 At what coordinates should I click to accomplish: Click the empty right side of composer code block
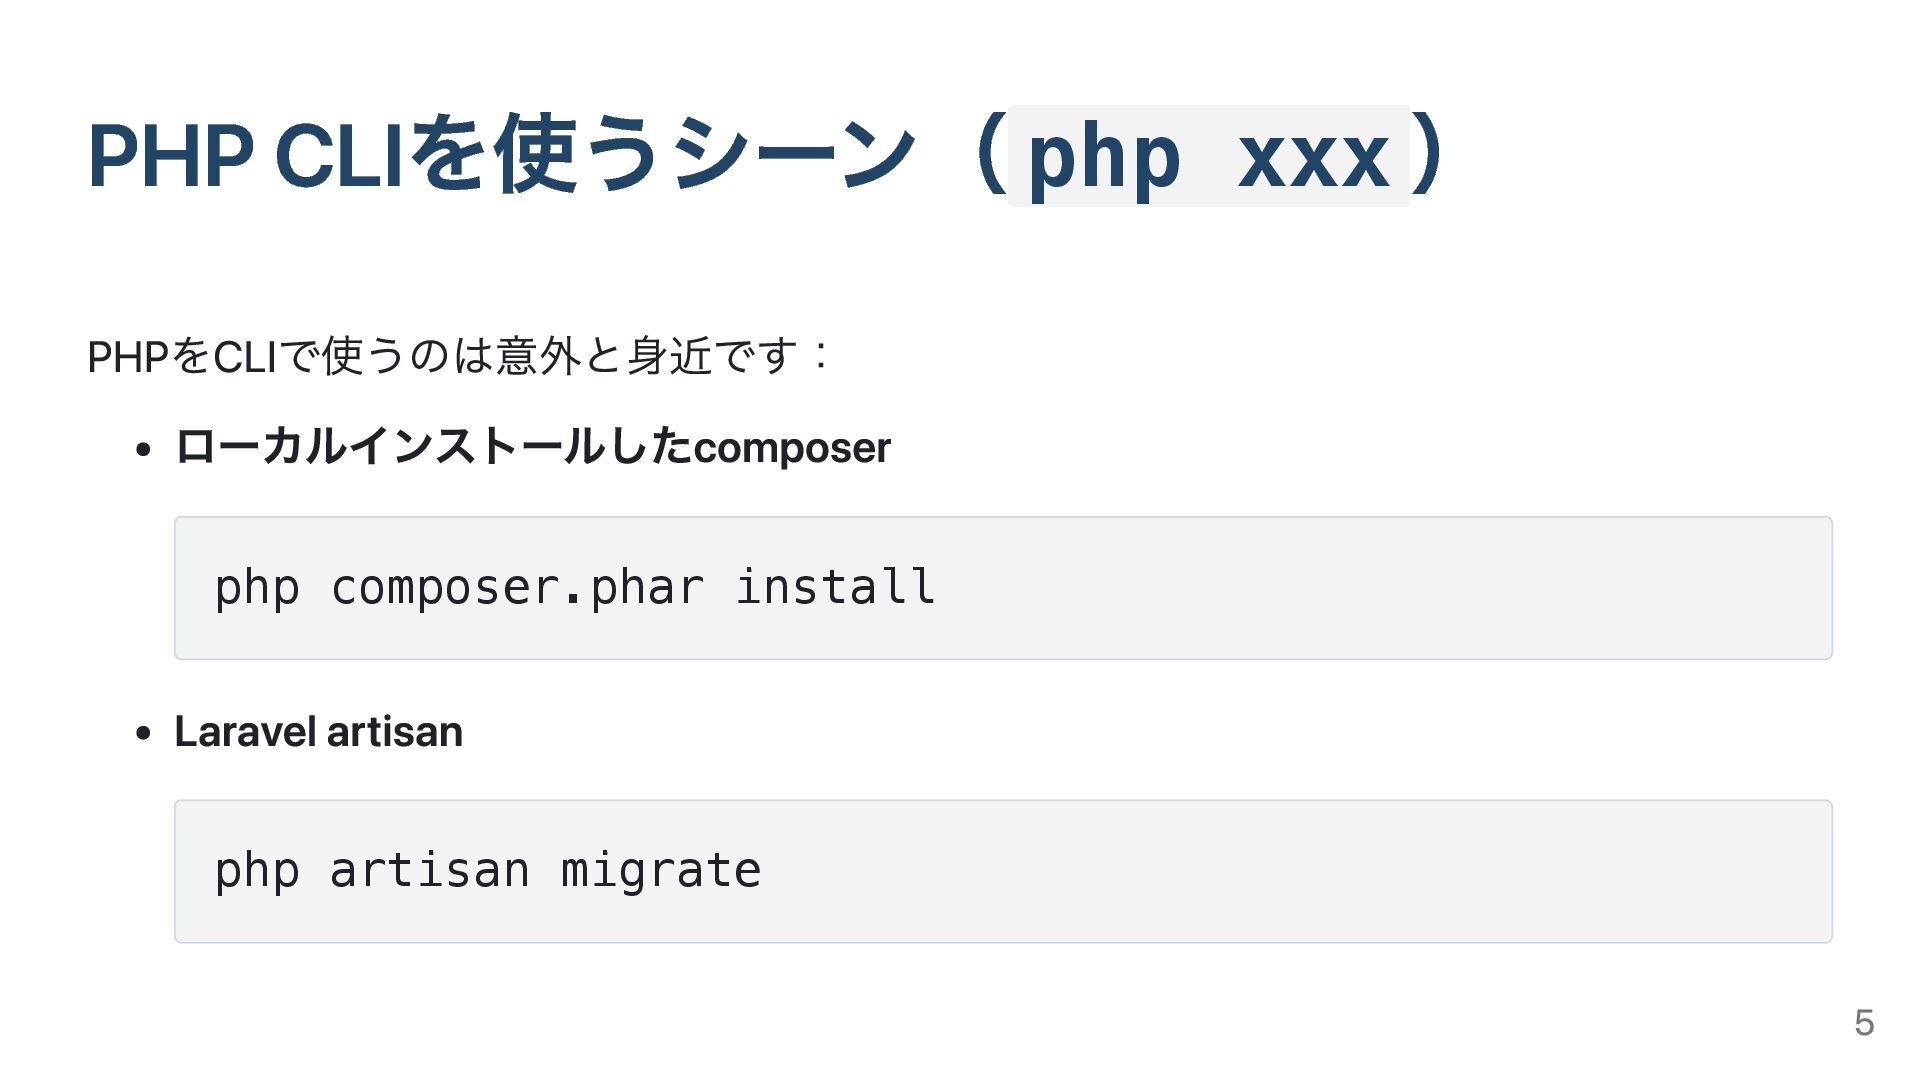pos(1500,588)
